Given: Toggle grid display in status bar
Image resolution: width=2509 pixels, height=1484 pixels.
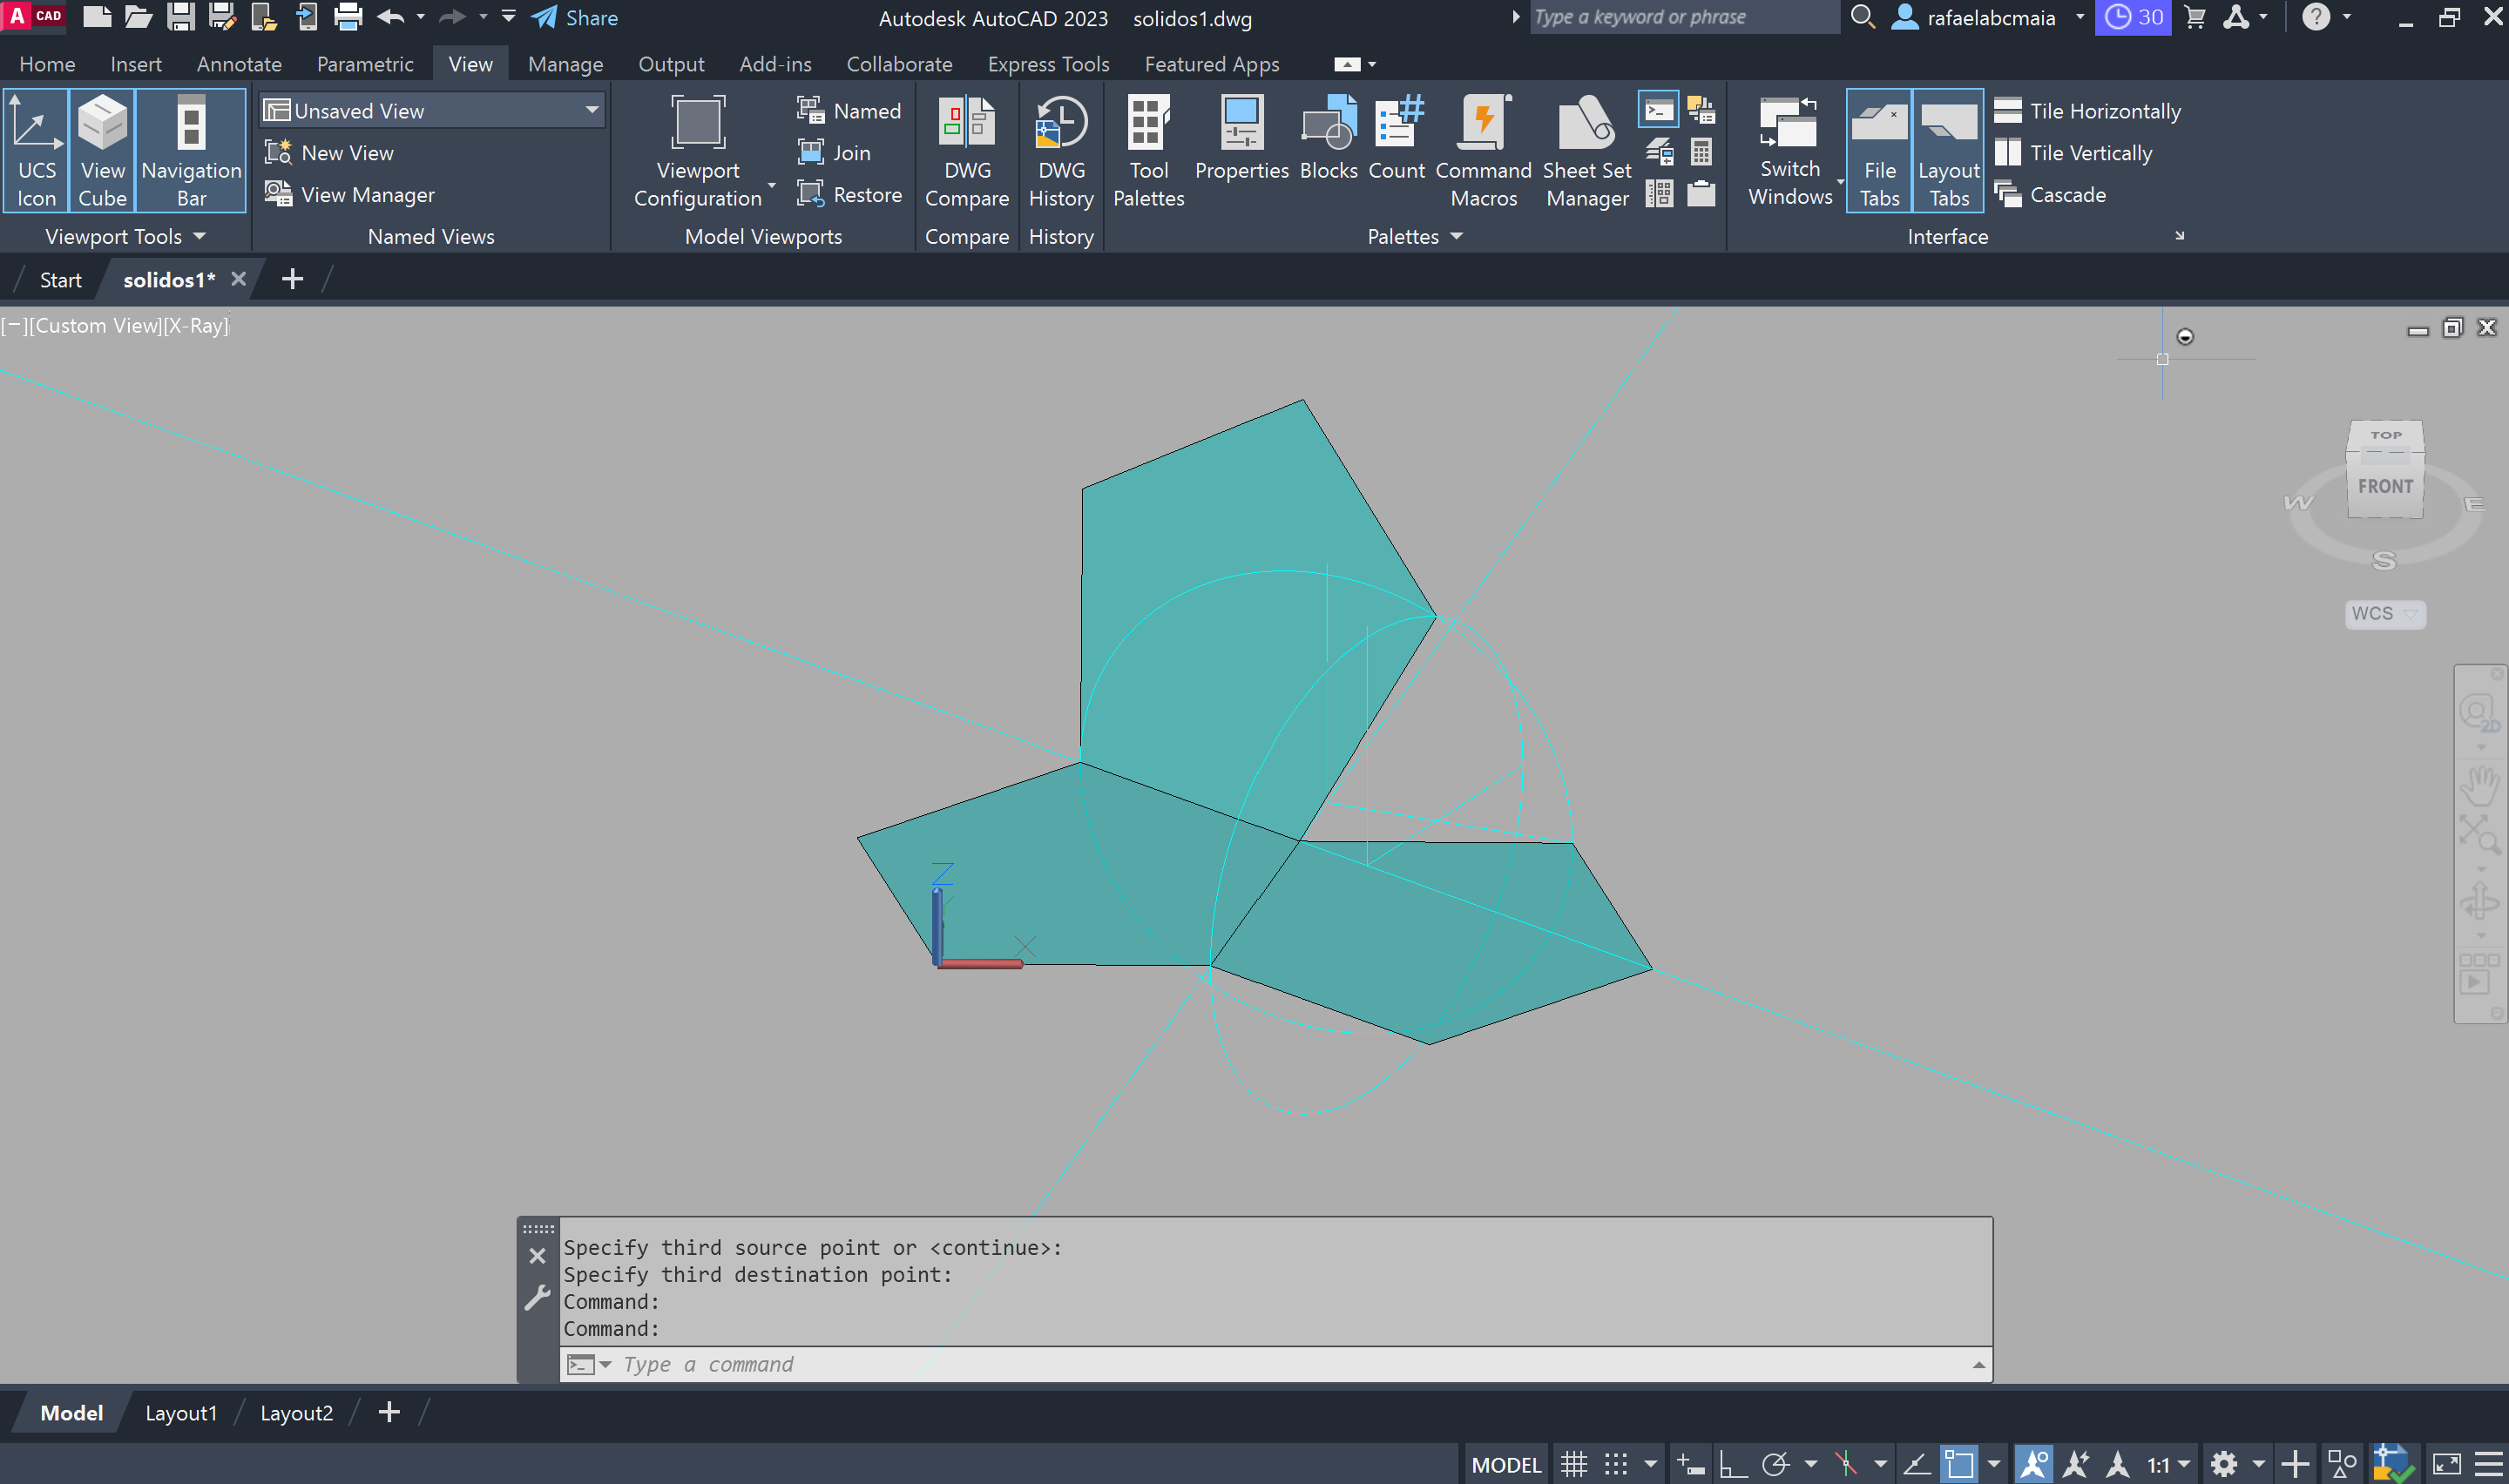Looking at the screenshot, I should coord(1574,1465).
